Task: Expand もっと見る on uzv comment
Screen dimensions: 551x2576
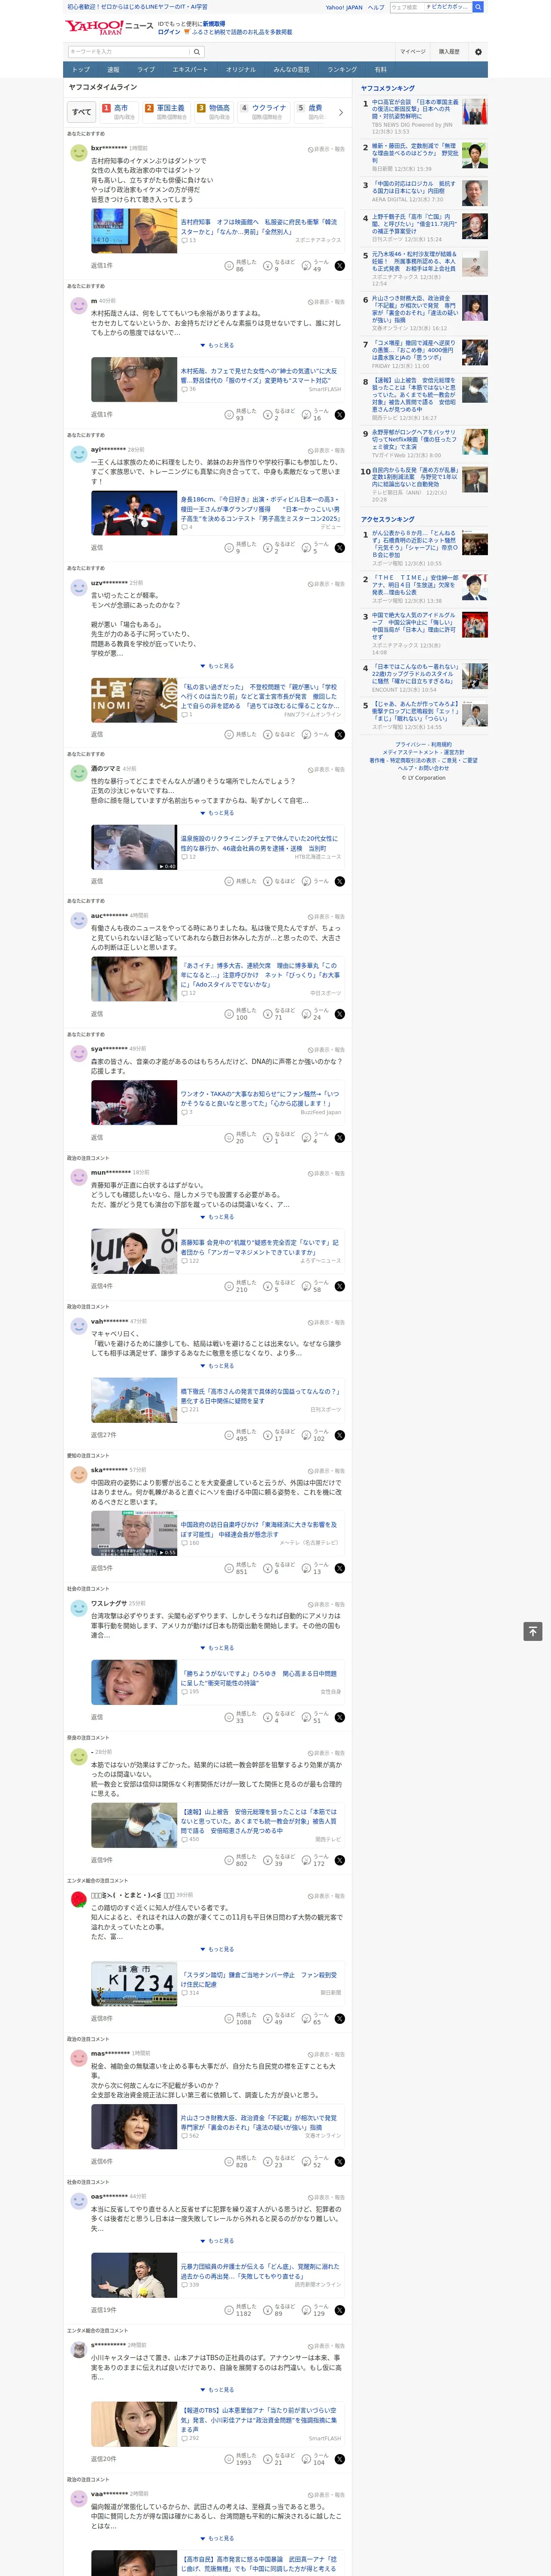Action: pyautogui.click(x=217, y=665)
